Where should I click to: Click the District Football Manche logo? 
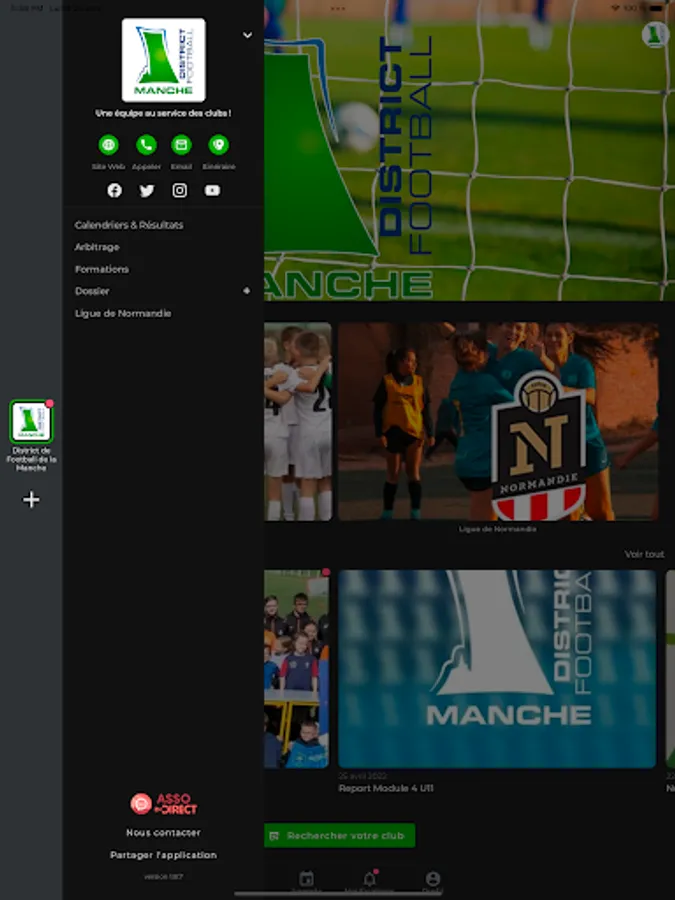click(164, 60)
